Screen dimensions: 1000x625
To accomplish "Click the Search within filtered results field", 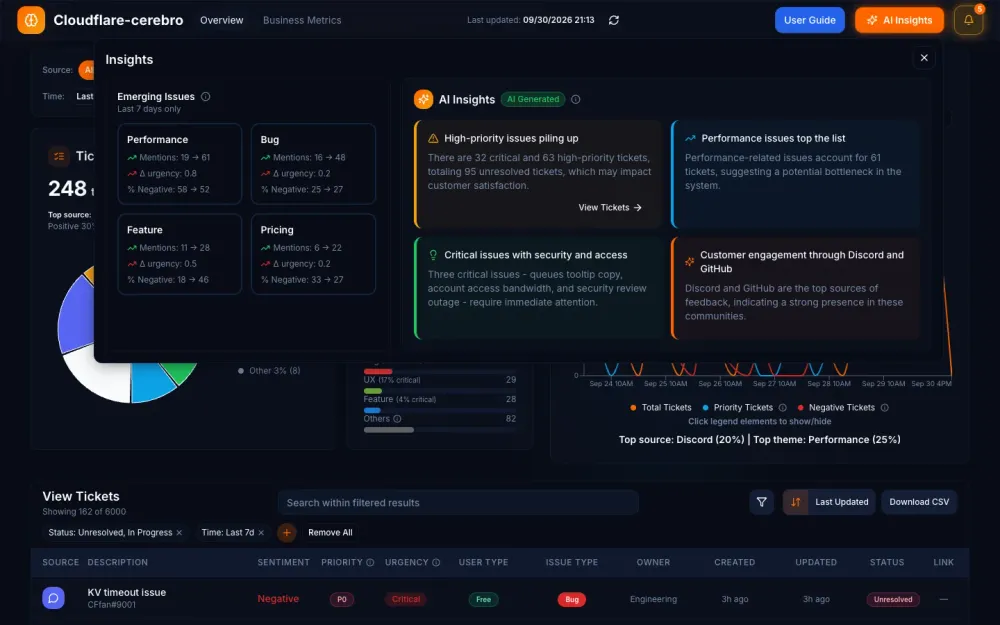I will pos(458,503).
